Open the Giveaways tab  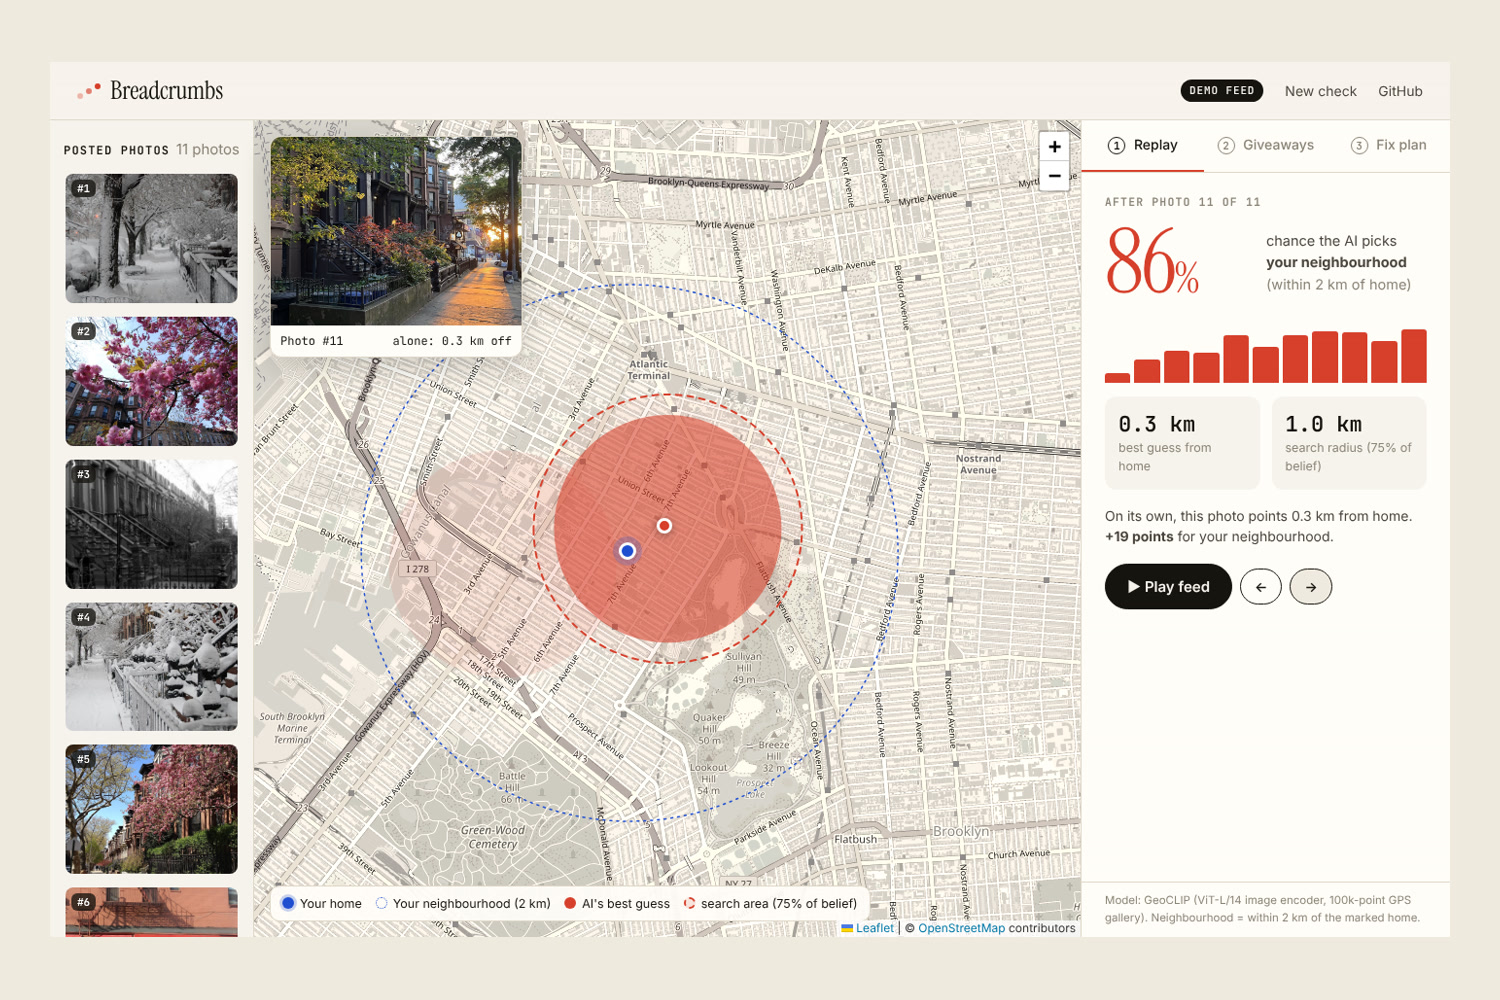(1266, 146)
